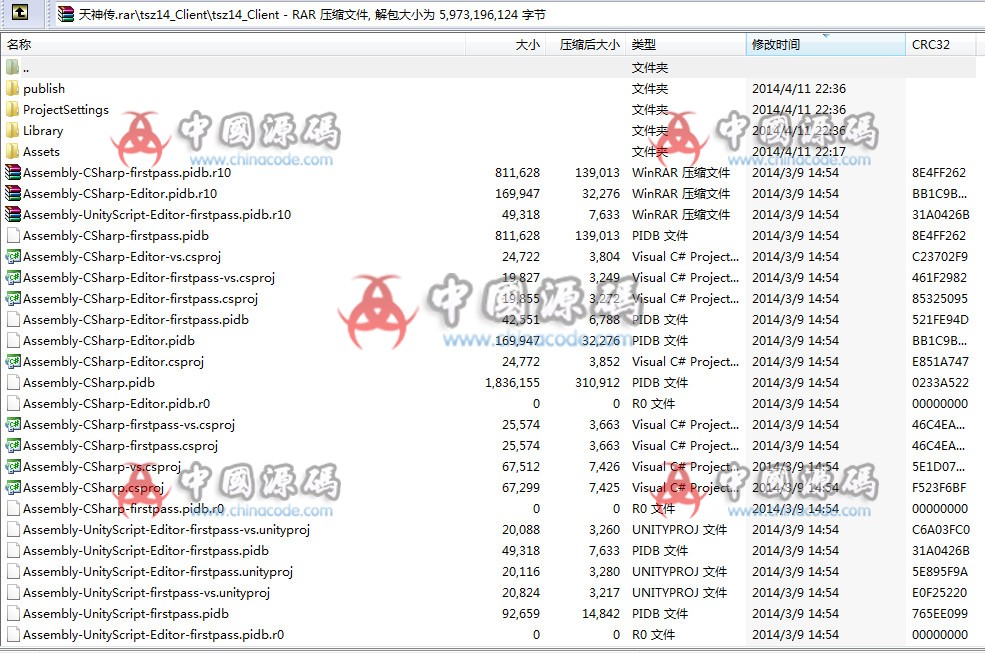This screenshot has width=985, height=653.
Task: Click the up-one-level navigation icon
Action: (x=22, y=14)
